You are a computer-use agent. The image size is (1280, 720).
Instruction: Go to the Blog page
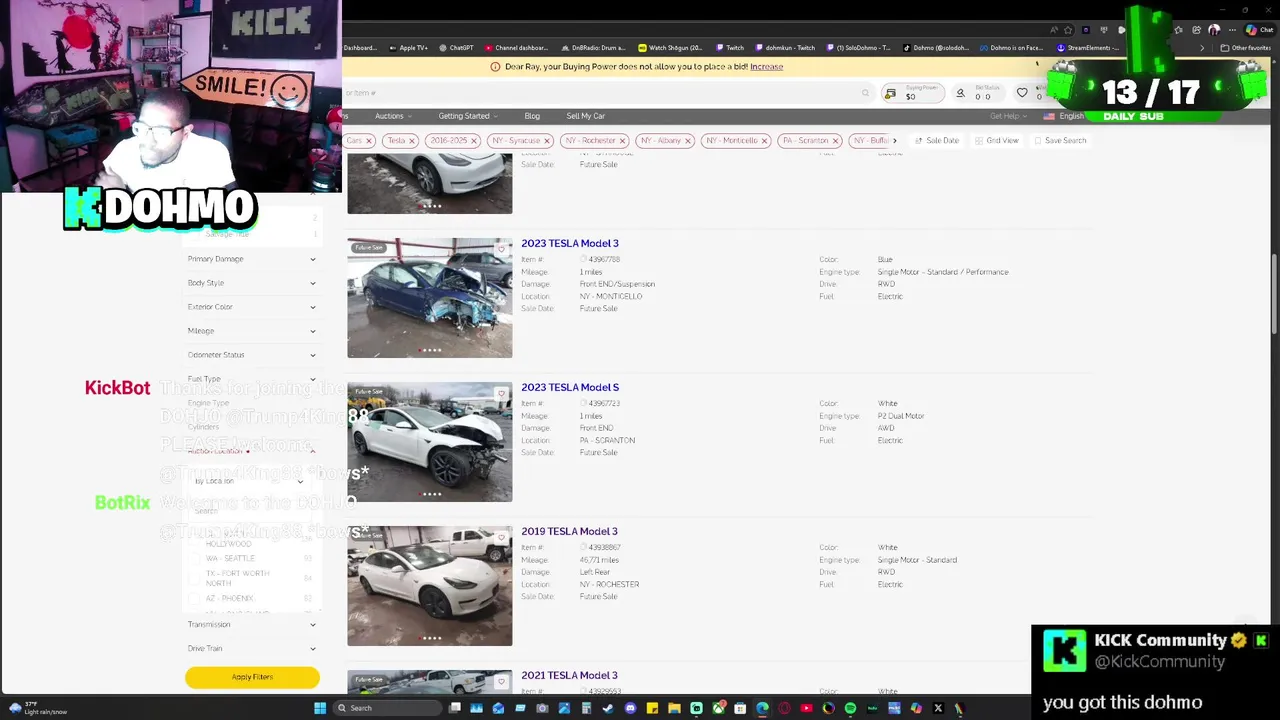point(532,116)
